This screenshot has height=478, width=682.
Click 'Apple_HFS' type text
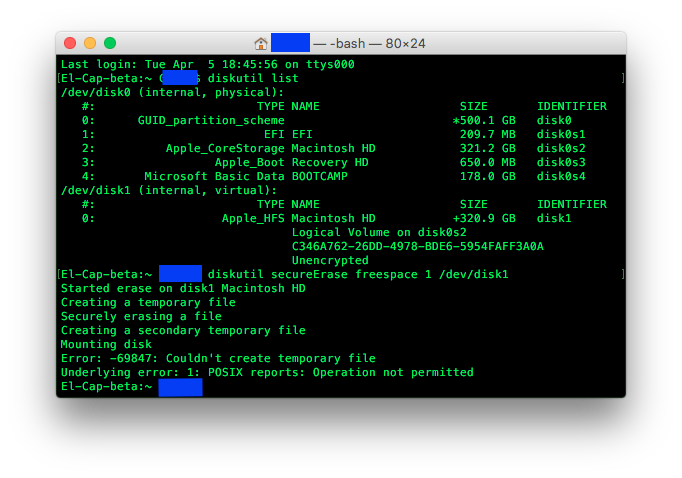pyautogui.click(x=253, y=218)
